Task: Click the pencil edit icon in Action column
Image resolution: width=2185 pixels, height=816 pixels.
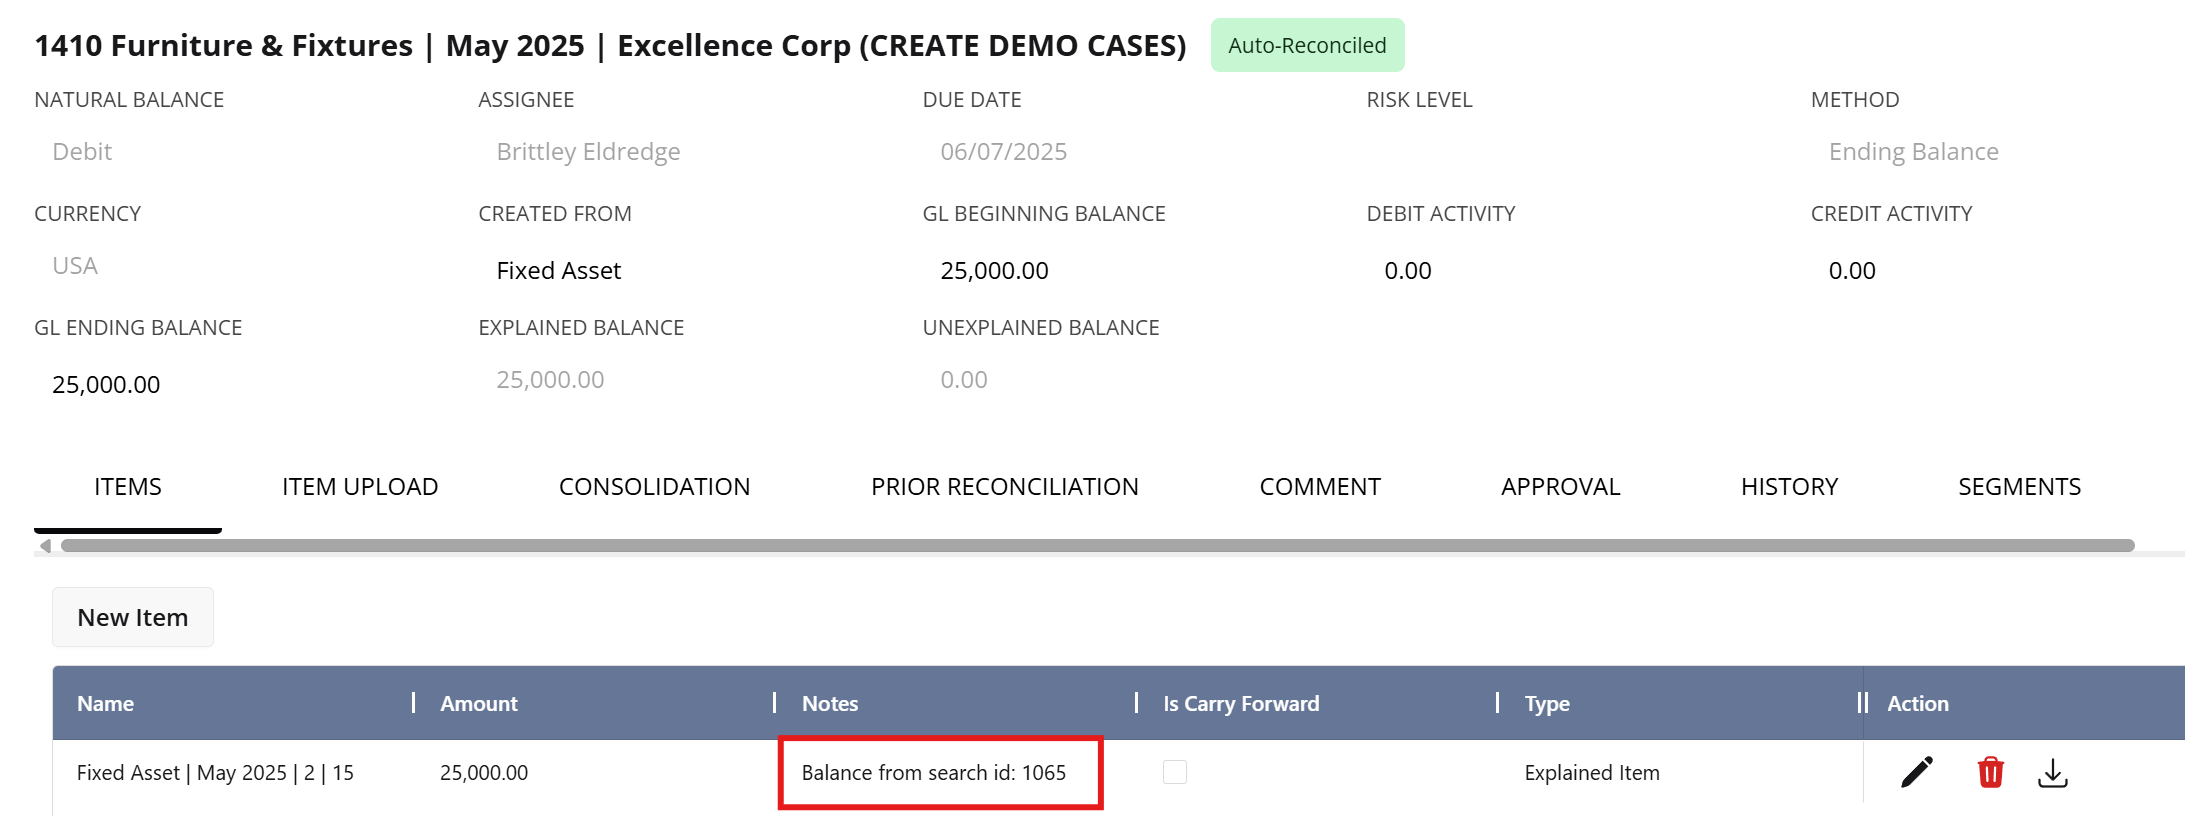Action: click(x=1916, y=772)
